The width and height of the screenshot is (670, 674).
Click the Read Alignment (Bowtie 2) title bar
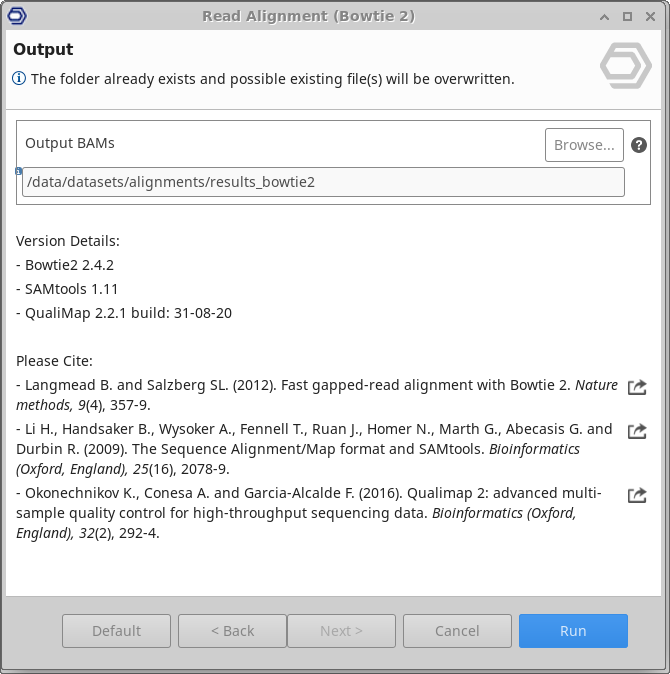(x=308, y=16)
